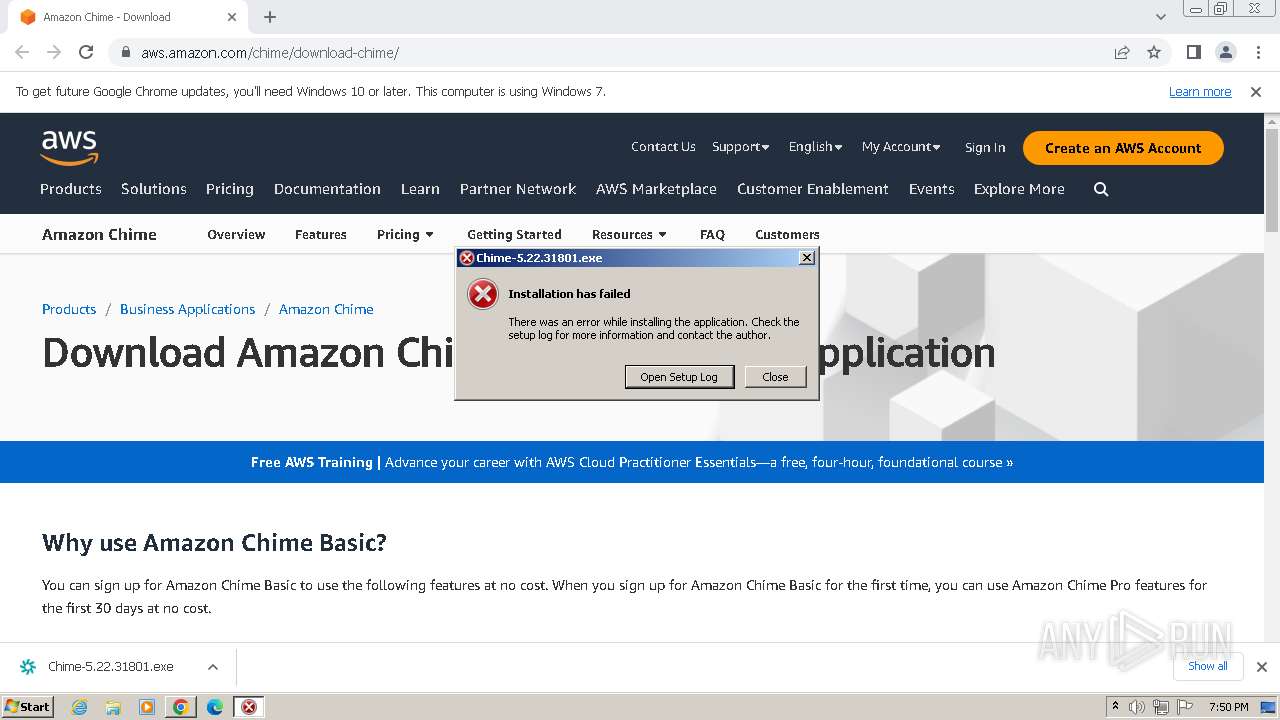Open Windows Explorer from taskbar
1280x720 pixels.
(113, 707)
